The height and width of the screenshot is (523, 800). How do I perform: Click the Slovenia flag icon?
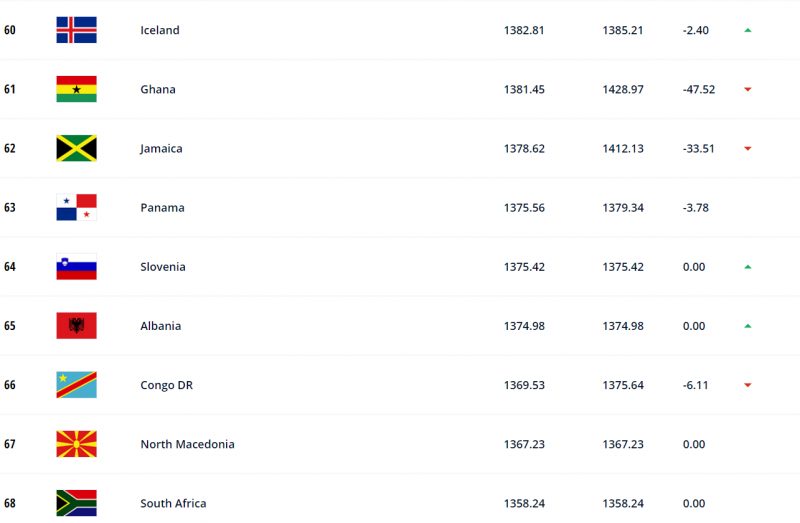[77, 267]
